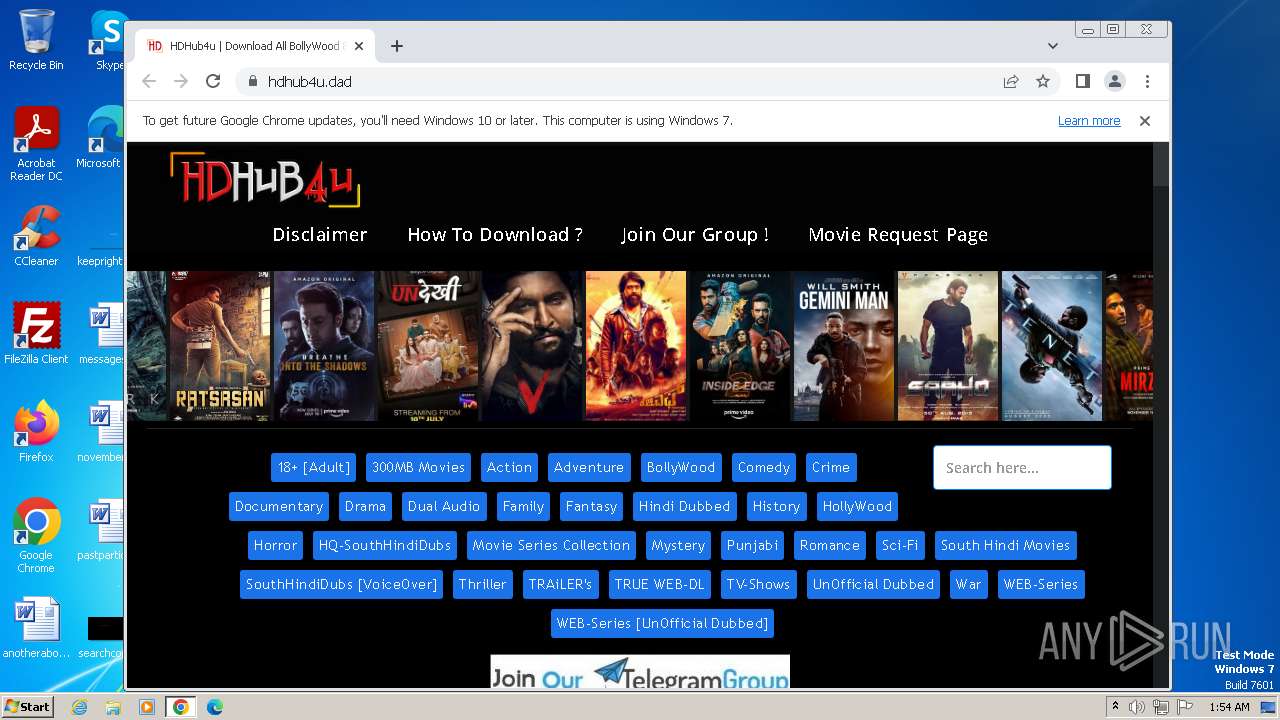Open the How To Download ? menu item
Viewport: 1280px width, 720px height.
495,235
